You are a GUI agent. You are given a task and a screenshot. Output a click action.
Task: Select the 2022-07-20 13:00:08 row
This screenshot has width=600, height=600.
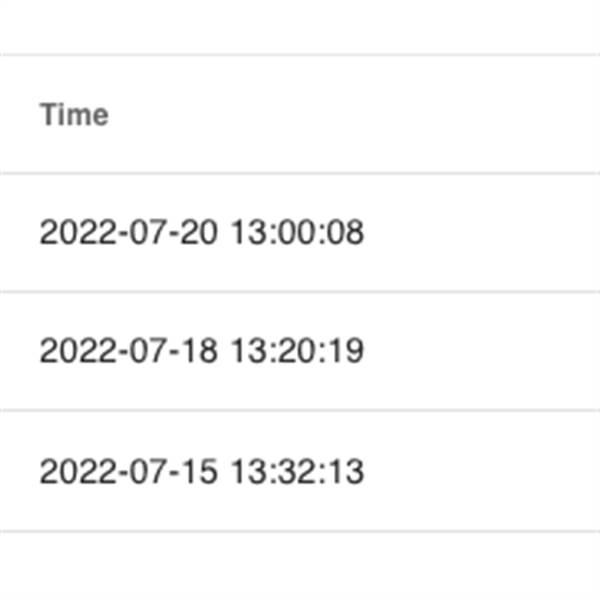pyautogui.click(x=300, y=233)
